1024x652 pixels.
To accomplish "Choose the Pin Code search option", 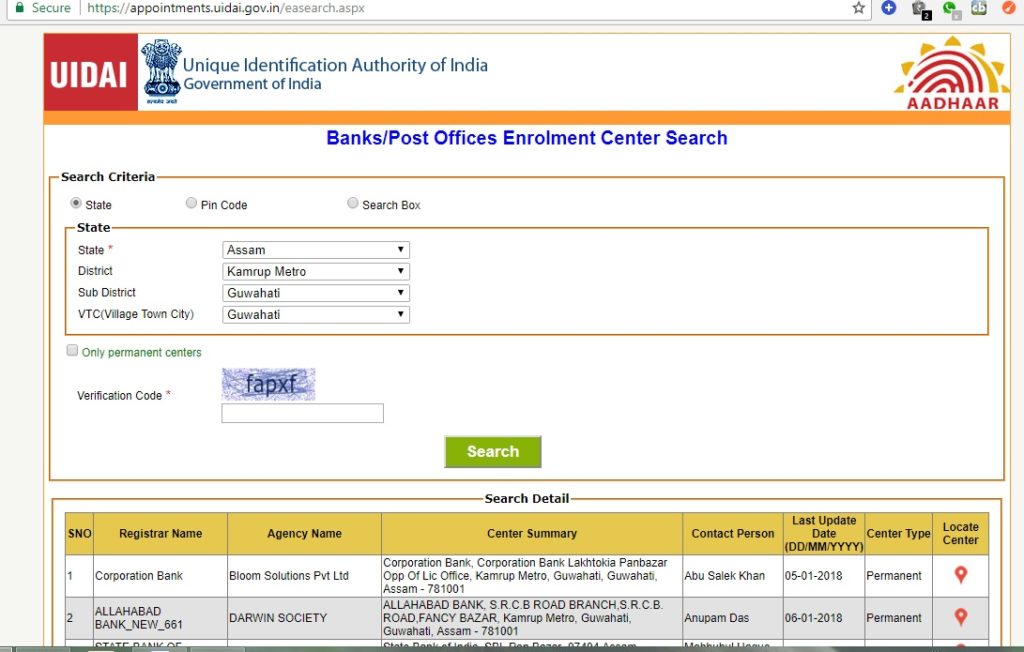I will tap(191, 203).
